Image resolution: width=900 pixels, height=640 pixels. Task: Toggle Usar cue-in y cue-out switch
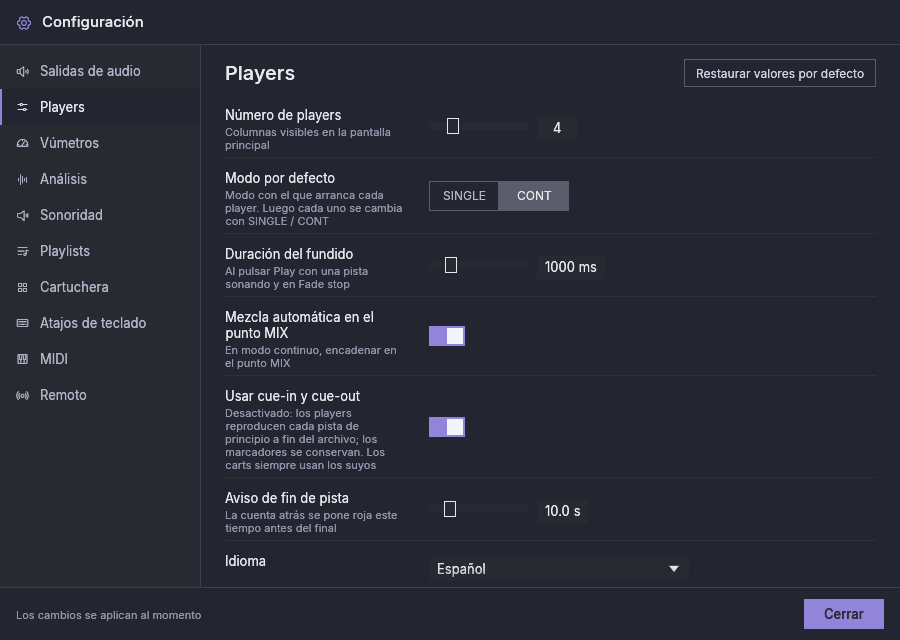[447, 427]
